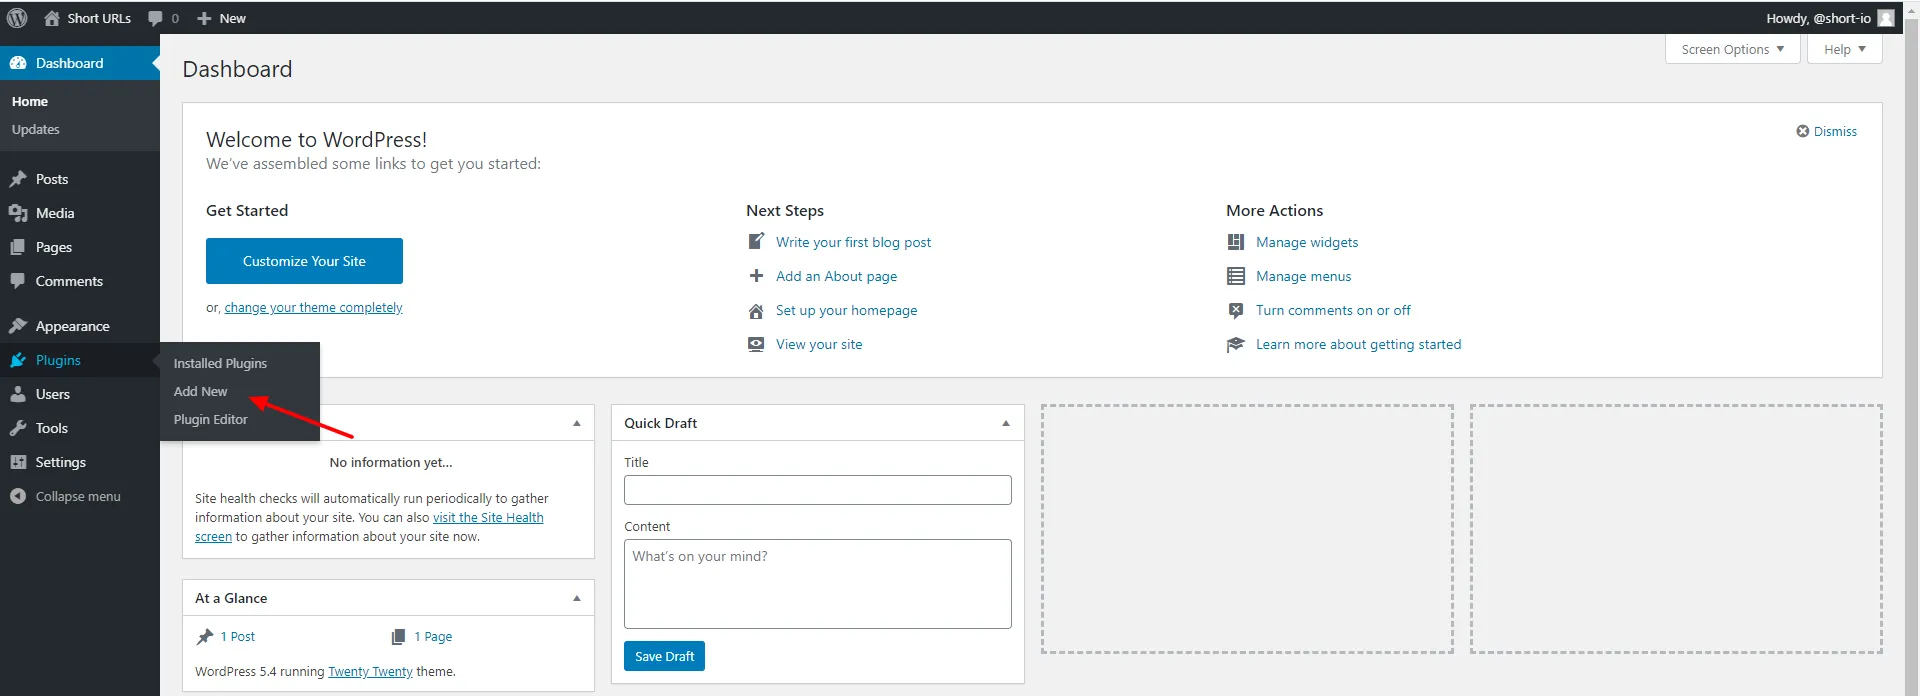Click Customize Your Site button
This screenshot has width=1920, height=696.
point(304,261)
